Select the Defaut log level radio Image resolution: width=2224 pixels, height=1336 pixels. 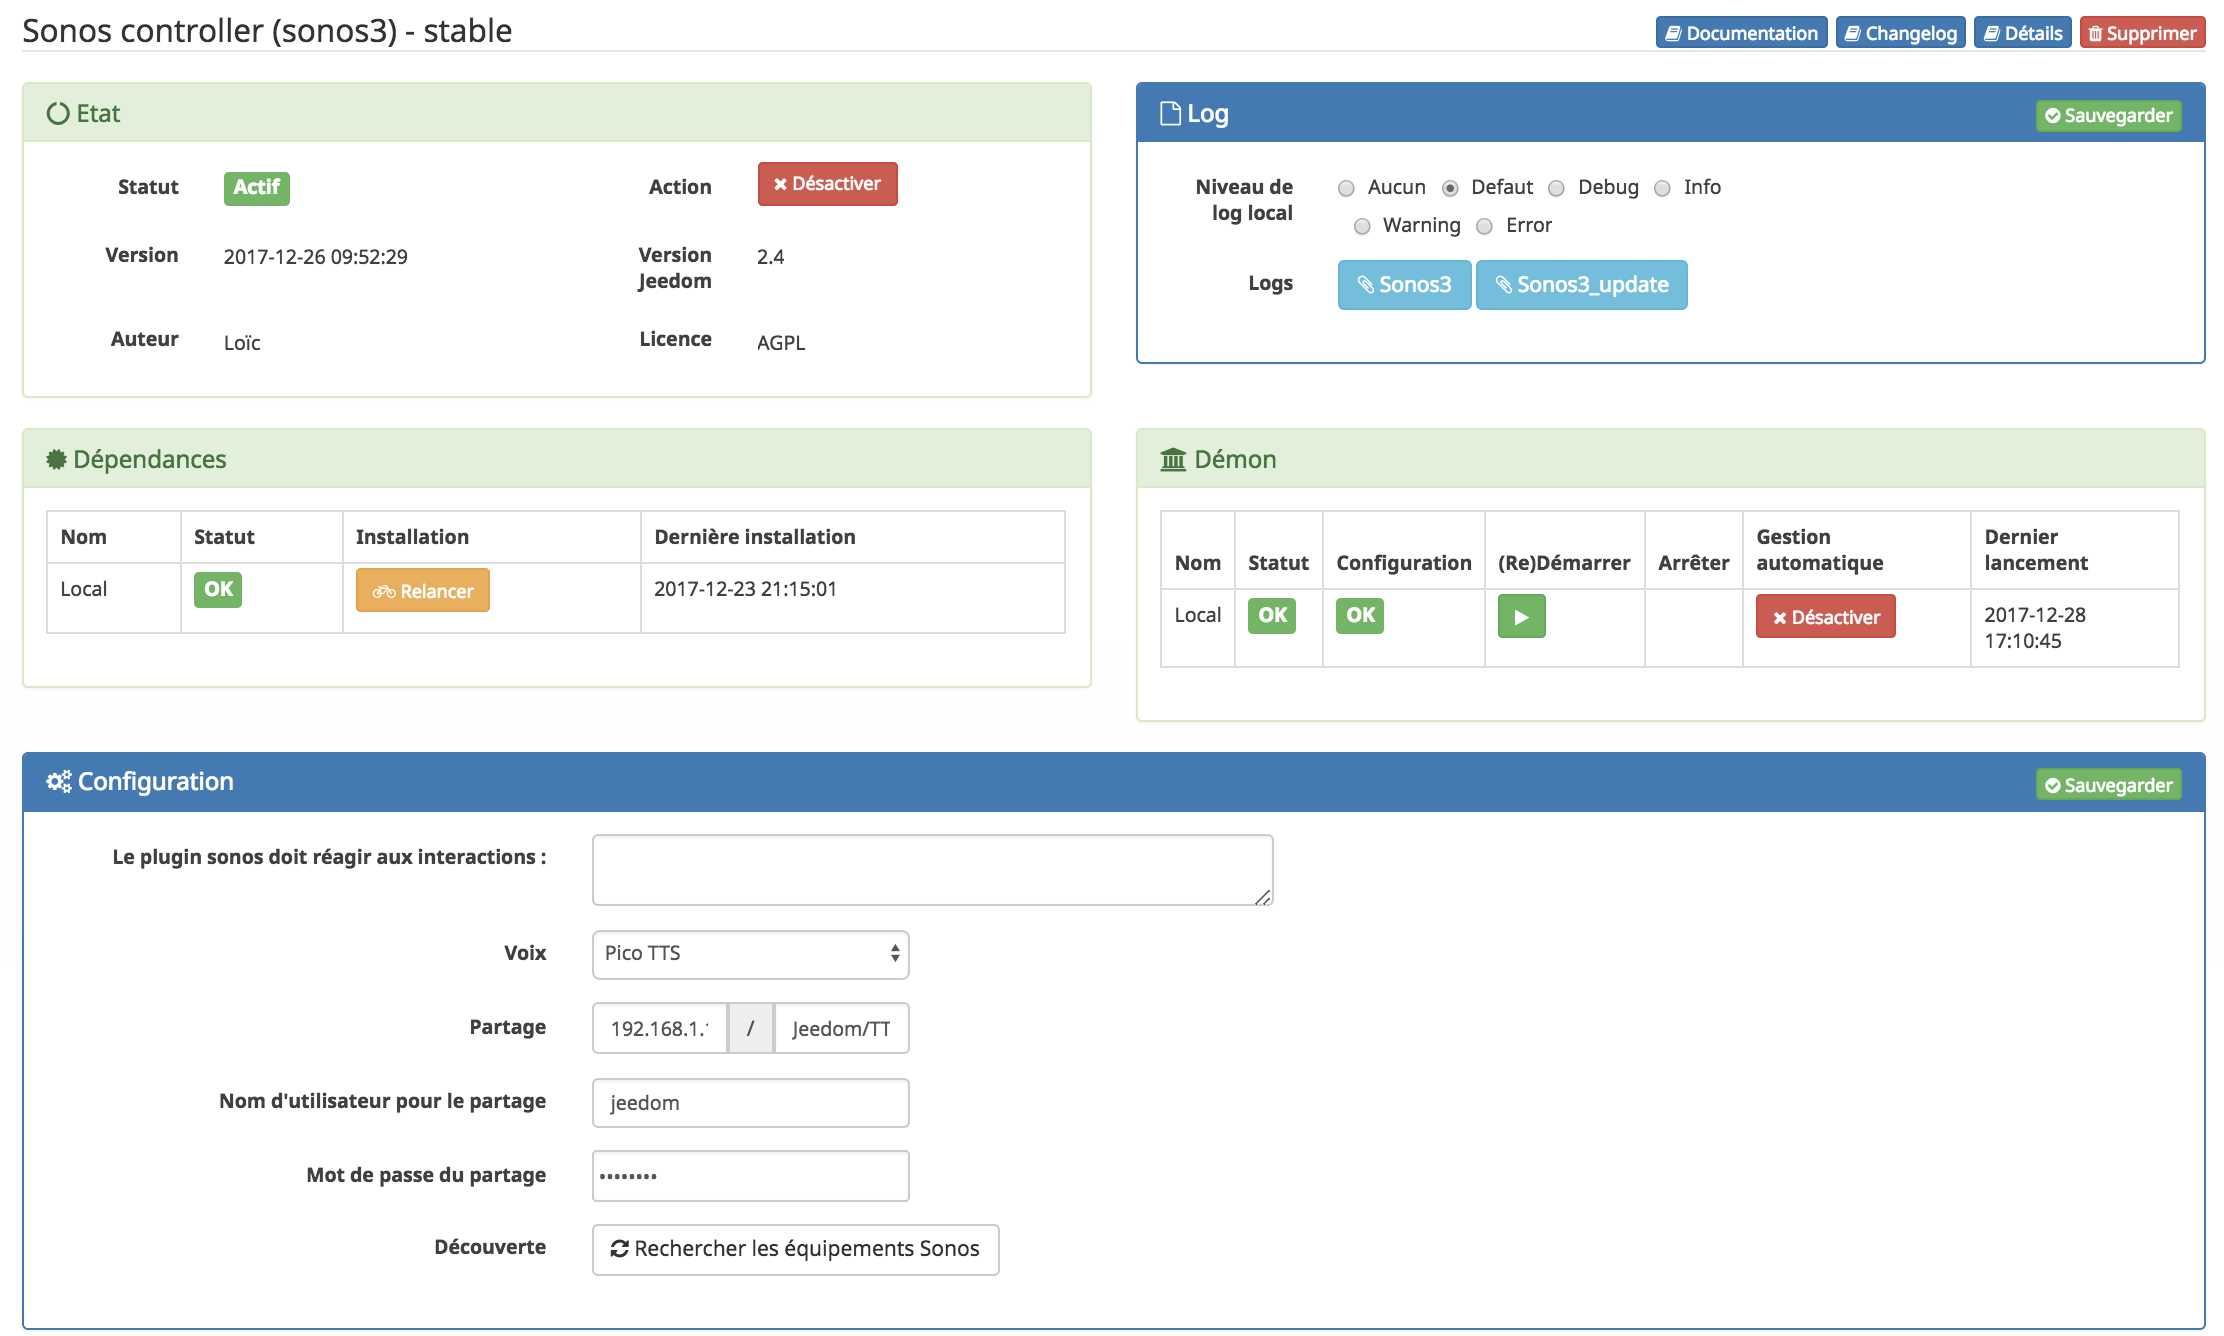pyautogui.click(x=1450, y=188)
